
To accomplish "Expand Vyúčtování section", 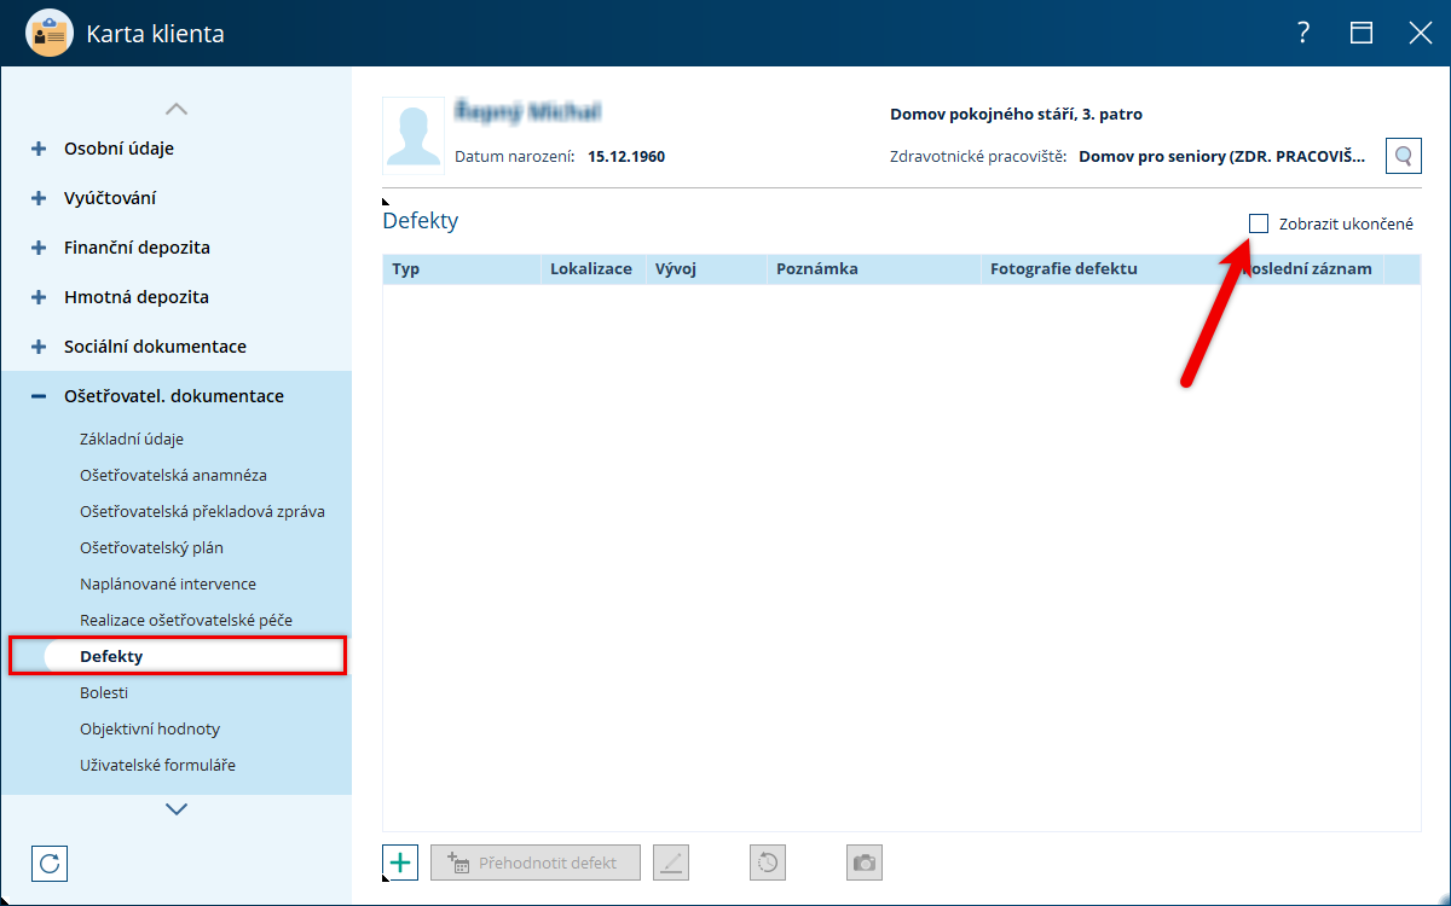I will coord(39,198).
